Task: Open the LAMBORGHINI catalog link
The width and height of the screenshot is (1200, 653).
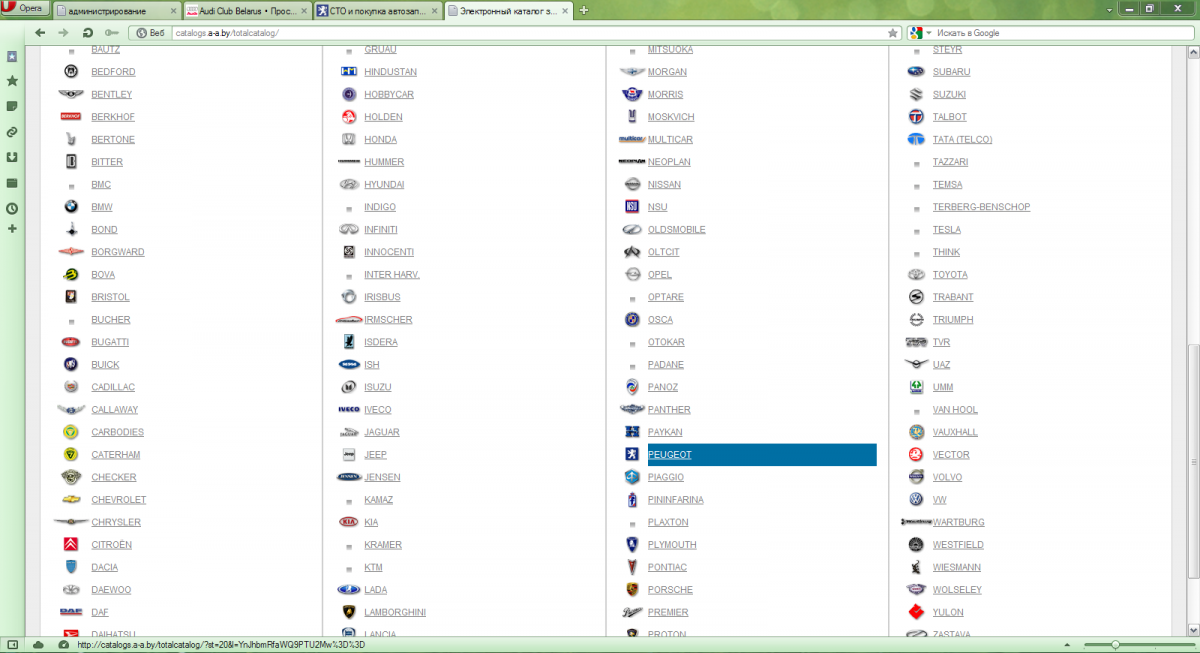Action: pos(394,612)
